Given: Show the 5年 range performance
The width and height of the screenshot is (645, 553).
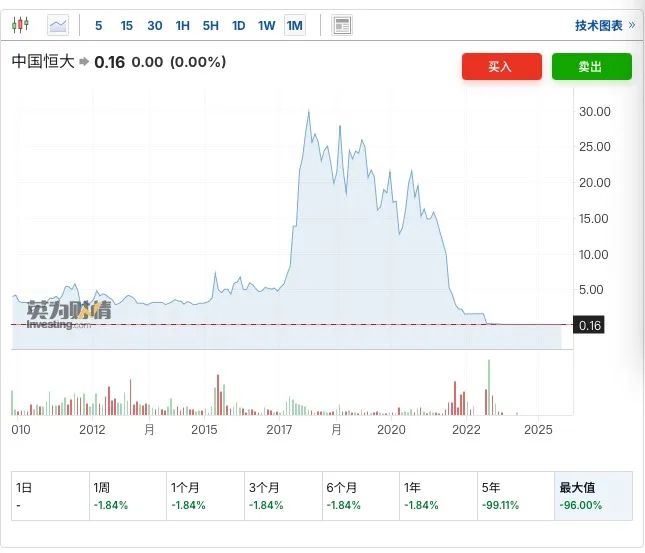Looking at the screenshot, I should [x=515, y=496].
